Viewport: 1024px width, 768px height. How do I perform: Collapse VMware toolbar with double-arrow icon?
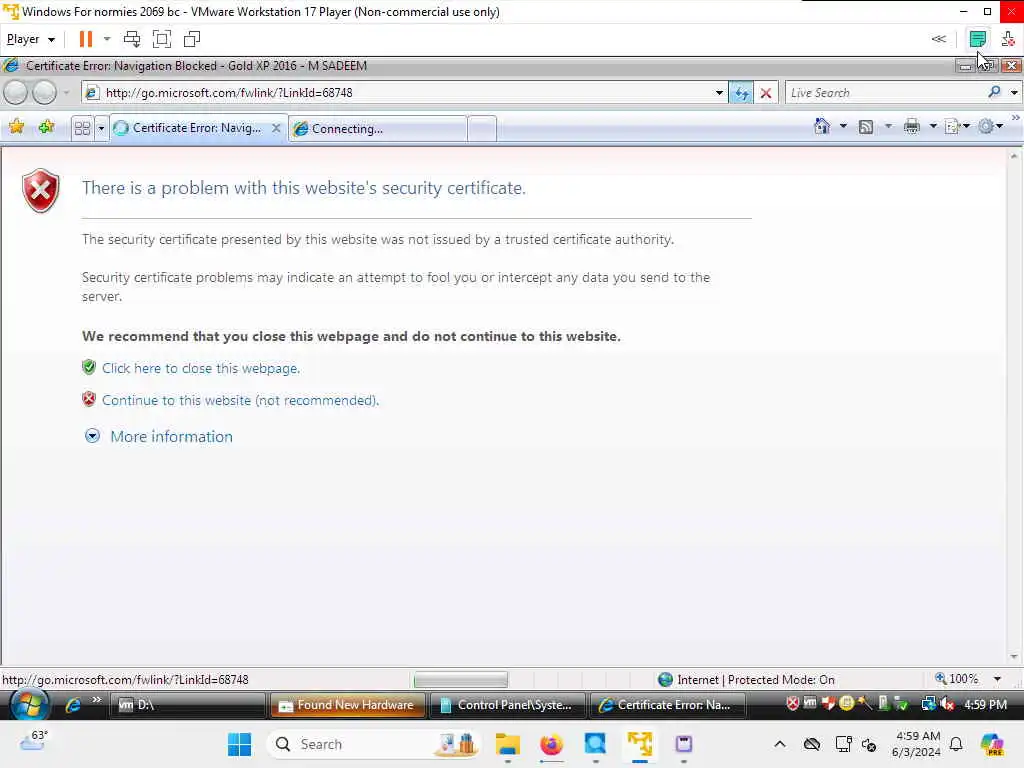938,39
